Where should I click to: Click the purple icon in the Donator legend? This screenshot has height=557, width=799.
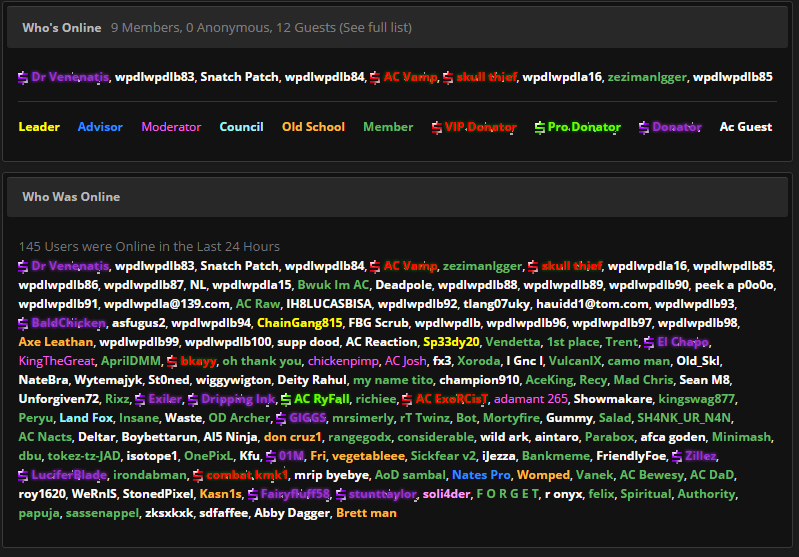tap(644, 127)
